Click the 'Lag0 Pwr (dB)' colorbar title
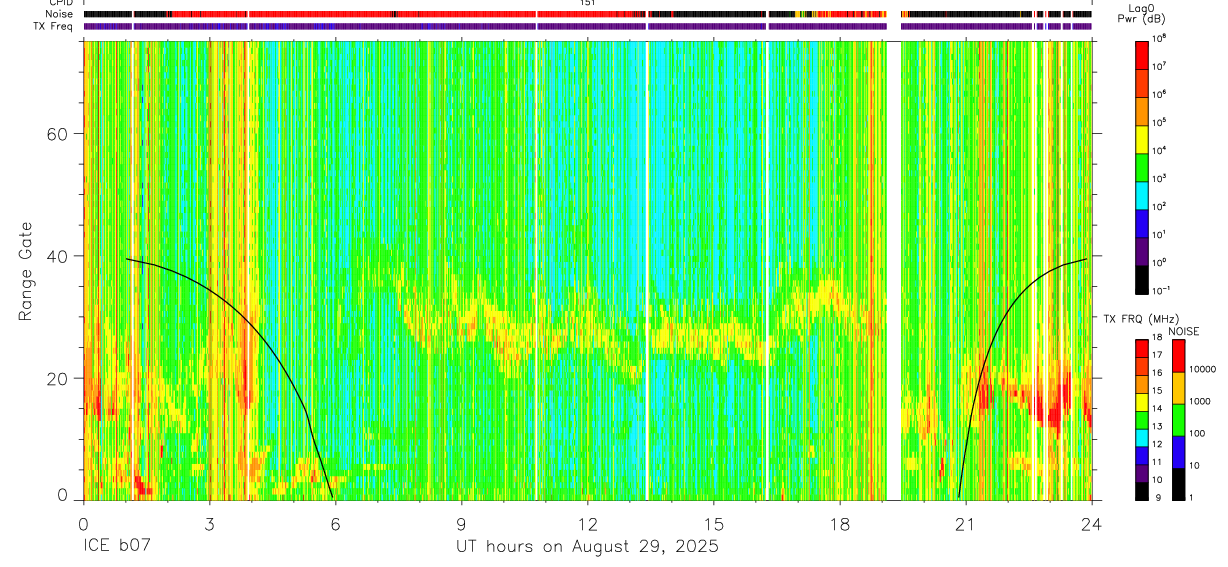1228x567 pixels. coord(1143,12)
